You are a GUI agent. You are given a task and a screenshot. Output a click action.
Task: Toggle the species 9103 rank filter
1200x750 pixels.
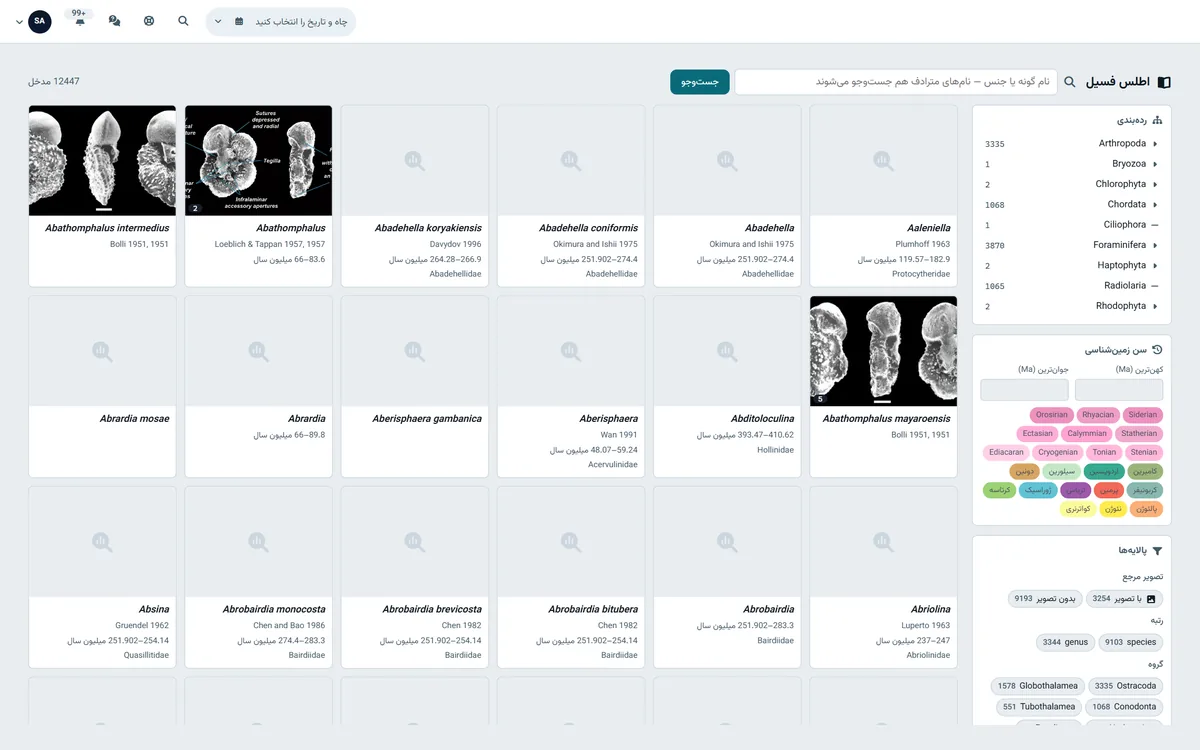click(1131, 642)
